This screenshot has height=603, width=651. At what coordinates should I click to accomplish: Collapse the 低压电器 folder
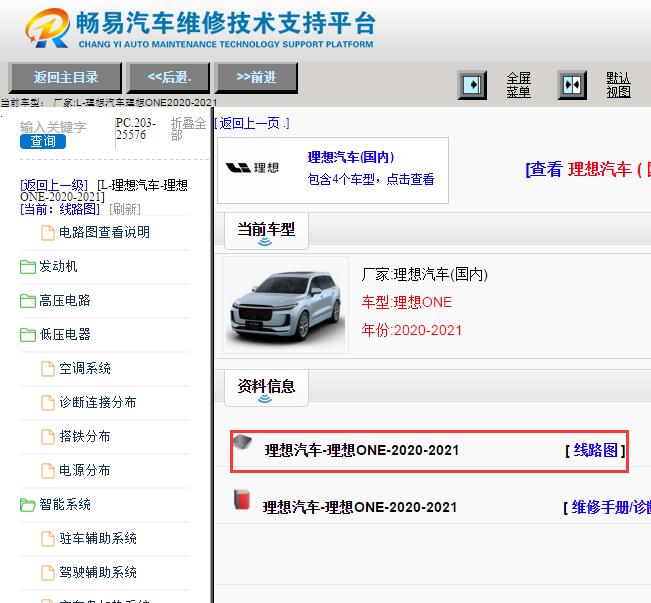point(64,334)
